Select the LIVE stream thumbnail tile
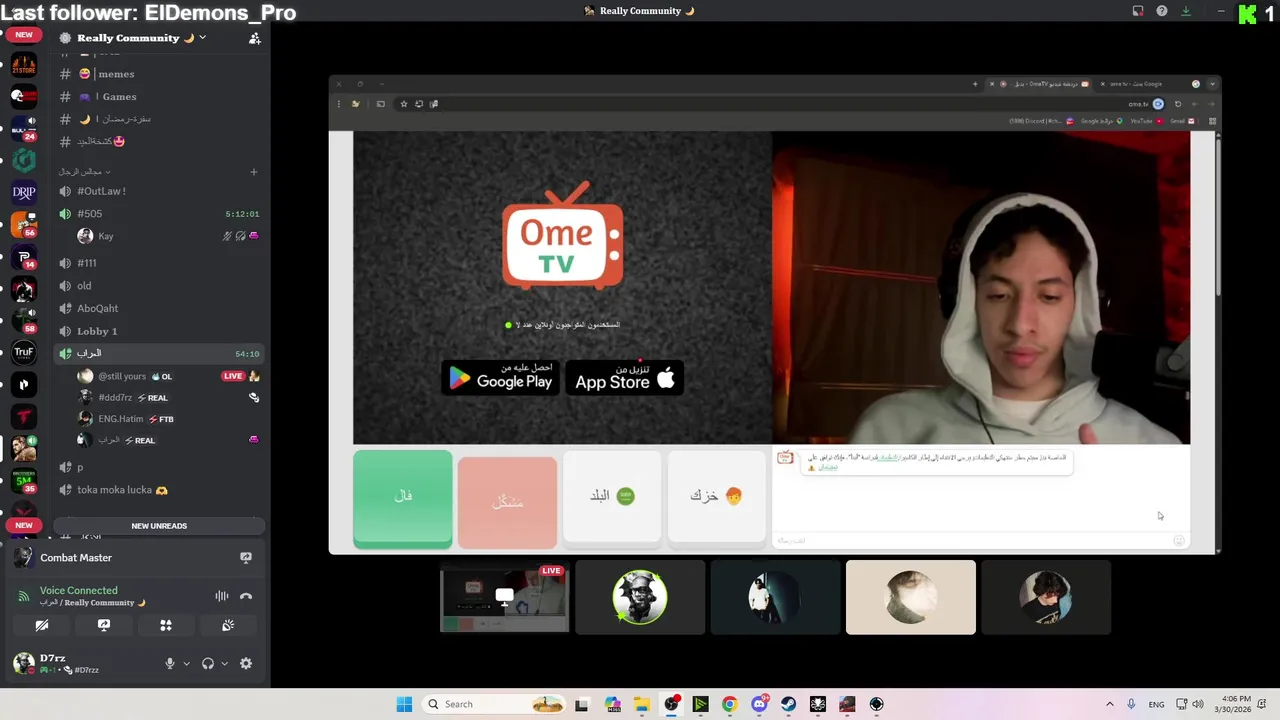 tap(505, 597)
